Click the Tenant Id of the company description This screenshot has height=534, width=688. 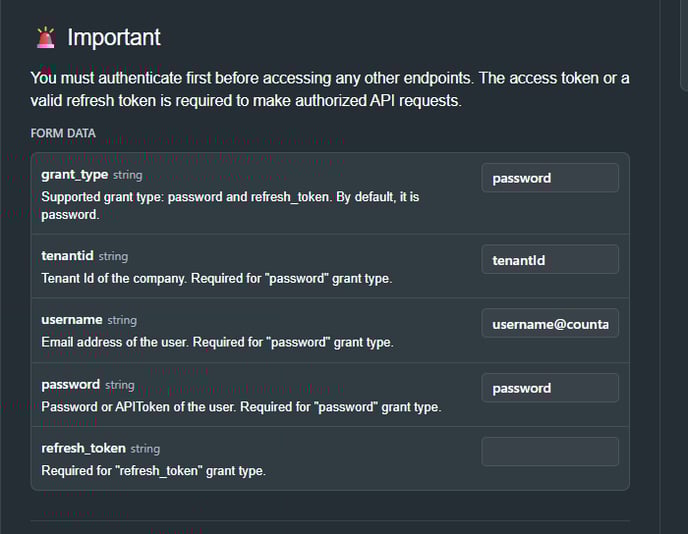click(216, 279)
